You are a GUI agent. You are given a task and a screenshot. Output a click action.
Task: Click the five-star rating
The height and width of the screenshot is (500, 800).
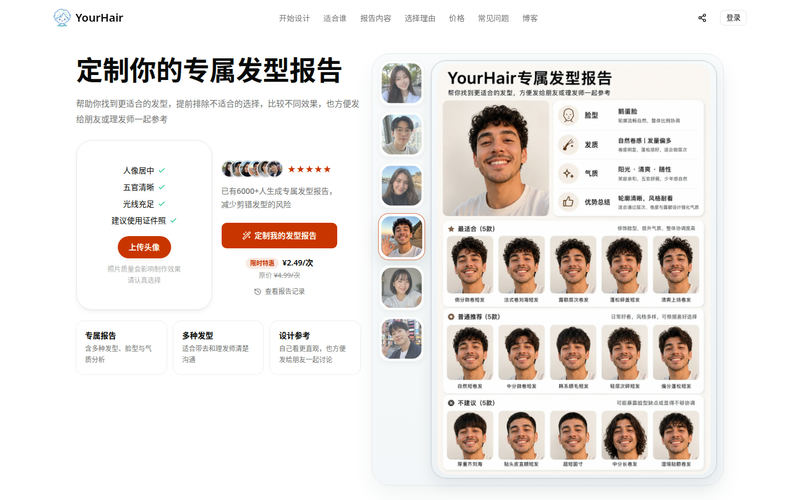click(x=309, y=169)
